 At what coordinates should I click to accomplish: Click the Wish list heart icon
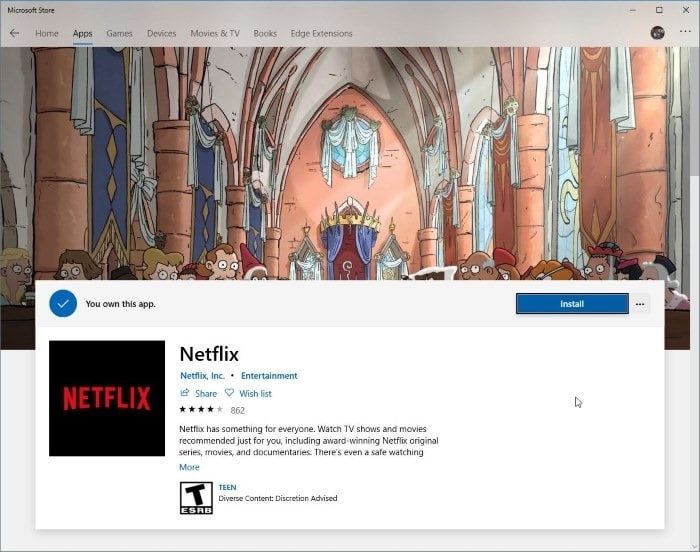pyautogui.click(x=229, y=393)
